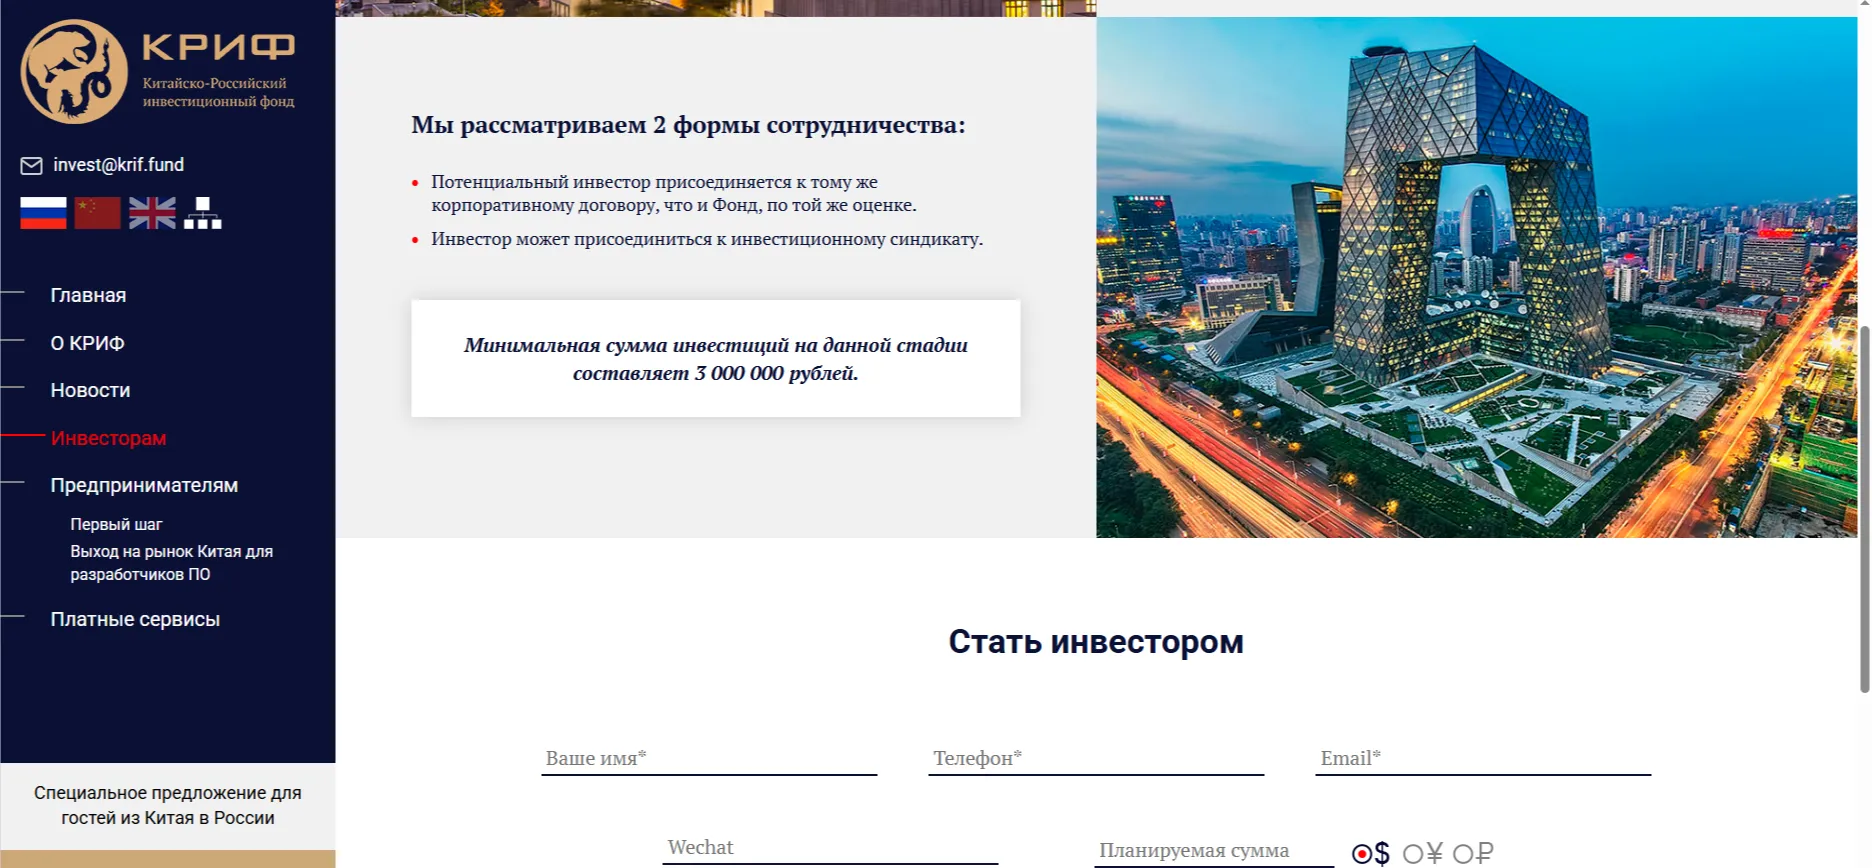Select the ruble currency radio button
This screenshot has width=1872, height=868.
(x=1462, y=854)
